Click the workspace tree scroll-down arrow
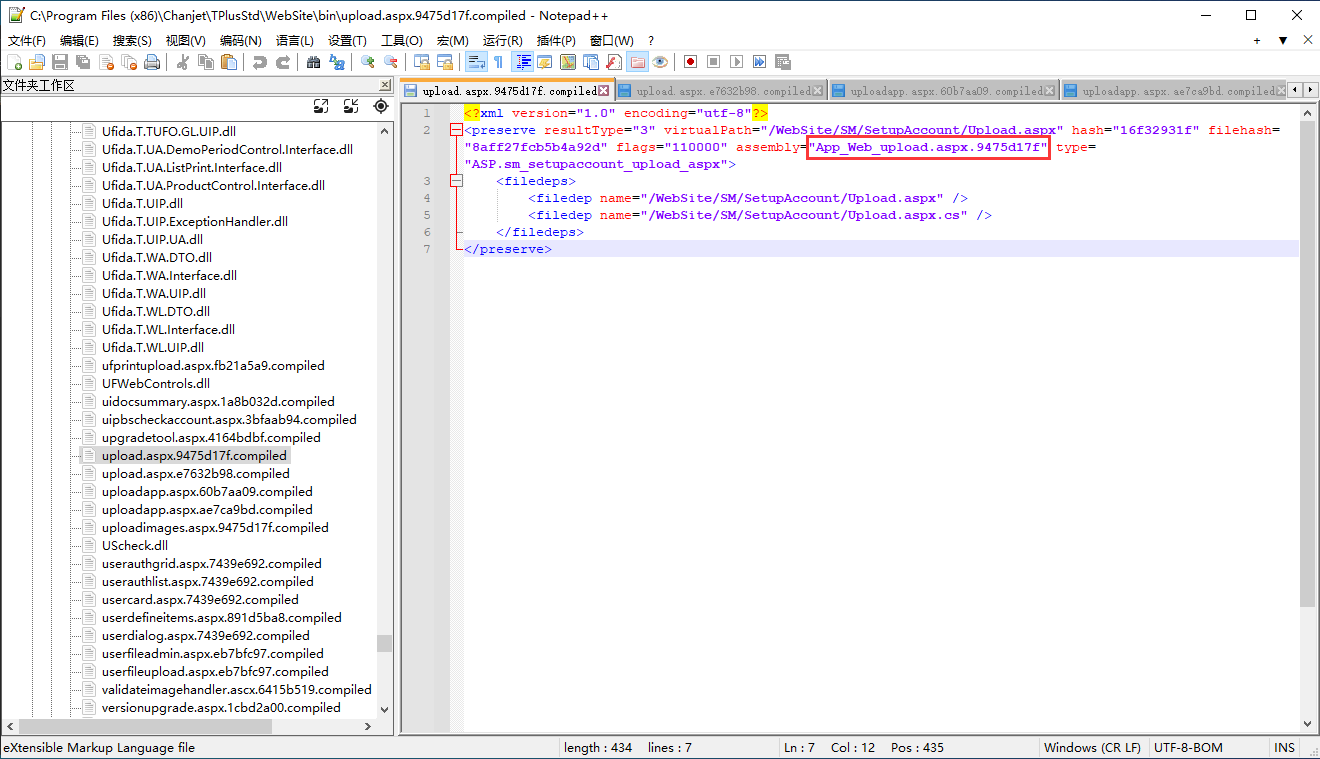Viewport: 1320px width, 759px height. click(x=385, y=709)
